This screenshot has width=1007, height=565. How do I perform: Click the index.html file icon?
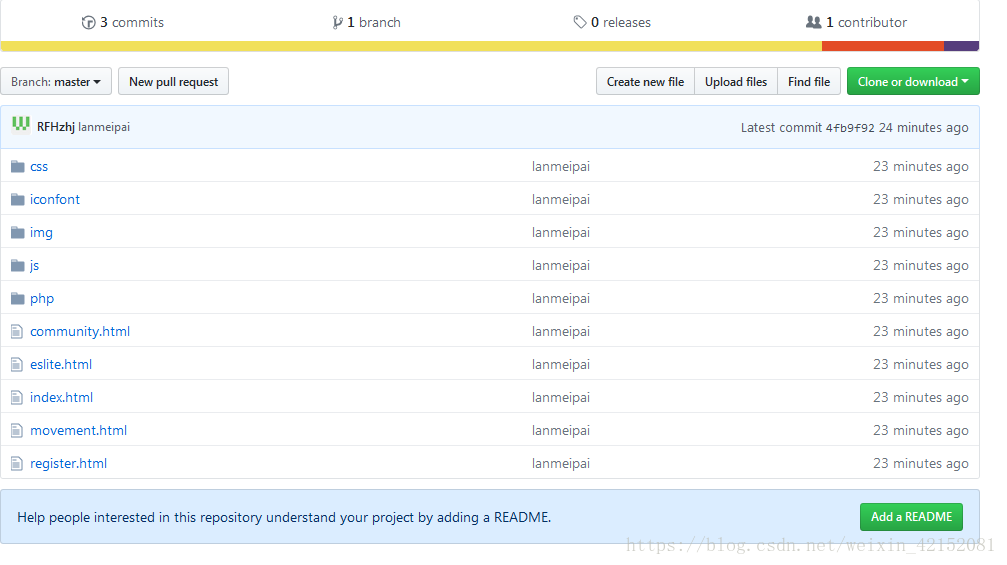[17, 398]
